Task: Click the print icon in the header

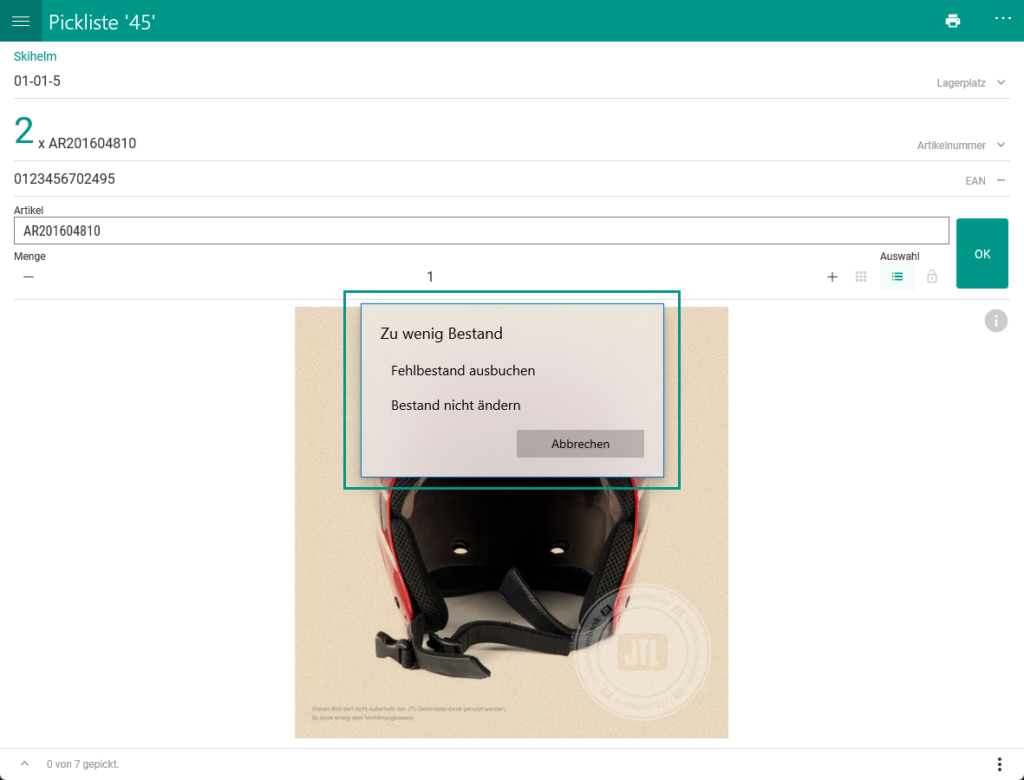Action: (952, 20)
